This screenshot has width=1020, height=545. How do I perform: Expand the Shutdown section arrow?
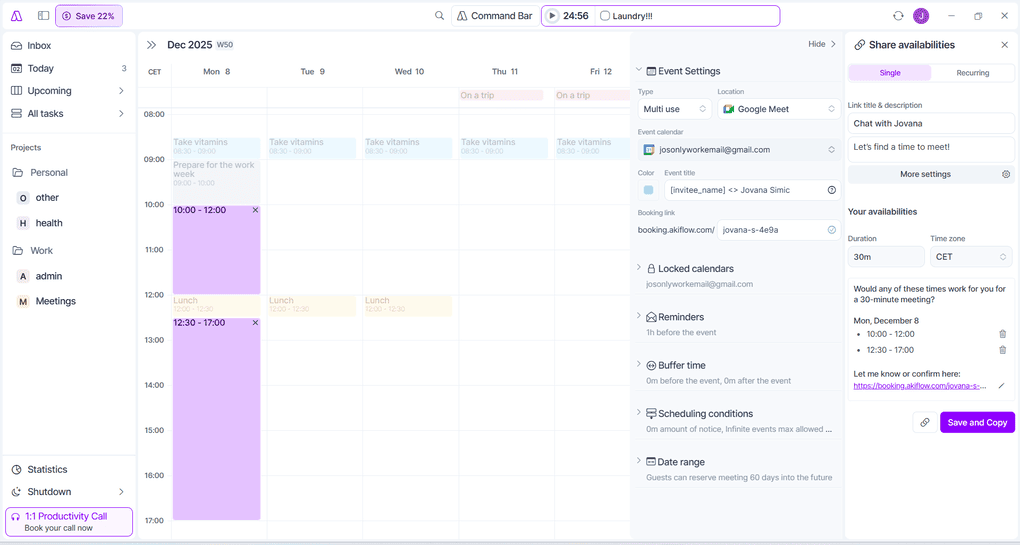pos(121,492)
